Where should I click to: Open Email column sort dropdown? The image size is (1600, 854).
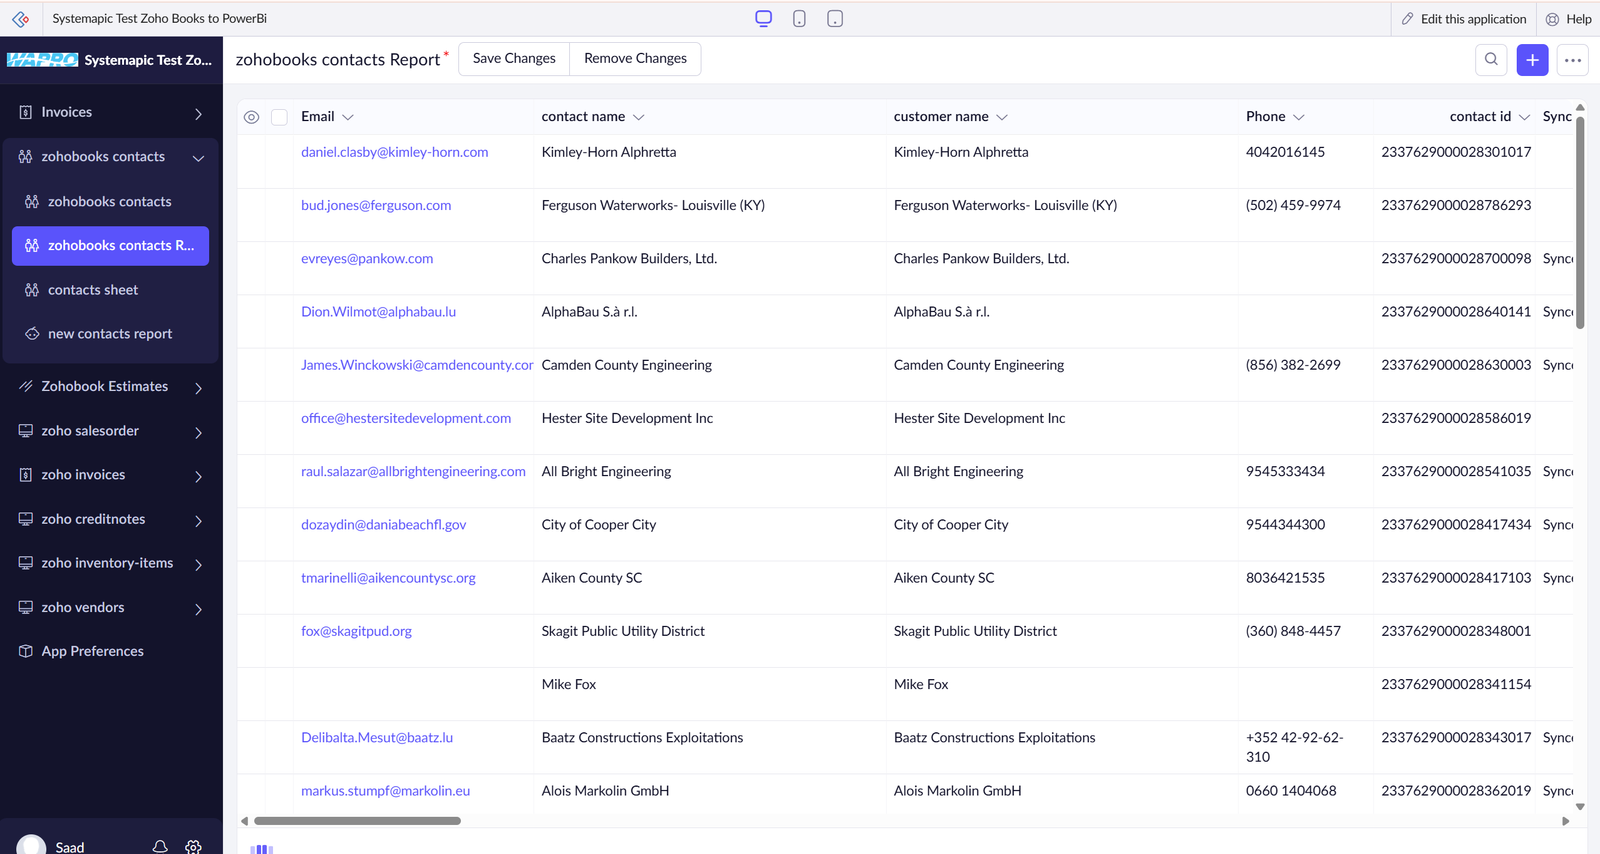coord(348,117)
